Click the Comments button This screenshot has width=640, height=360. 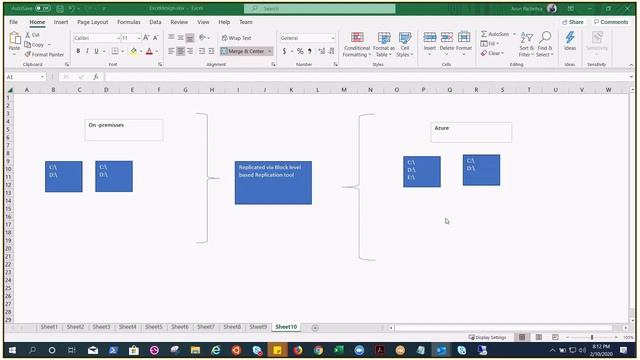coord(611,22)
